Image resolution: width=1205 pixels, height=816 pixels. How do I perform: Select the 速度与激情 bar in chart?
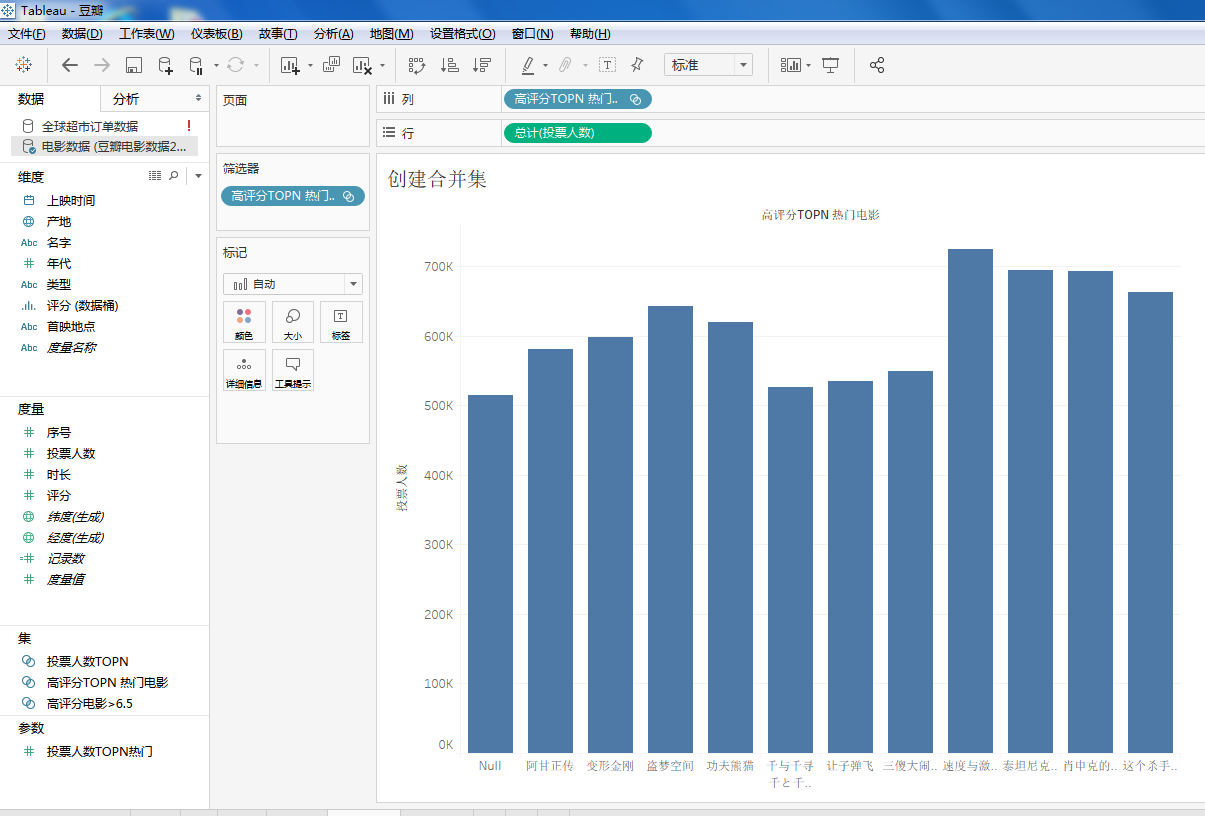coord(970,500)
